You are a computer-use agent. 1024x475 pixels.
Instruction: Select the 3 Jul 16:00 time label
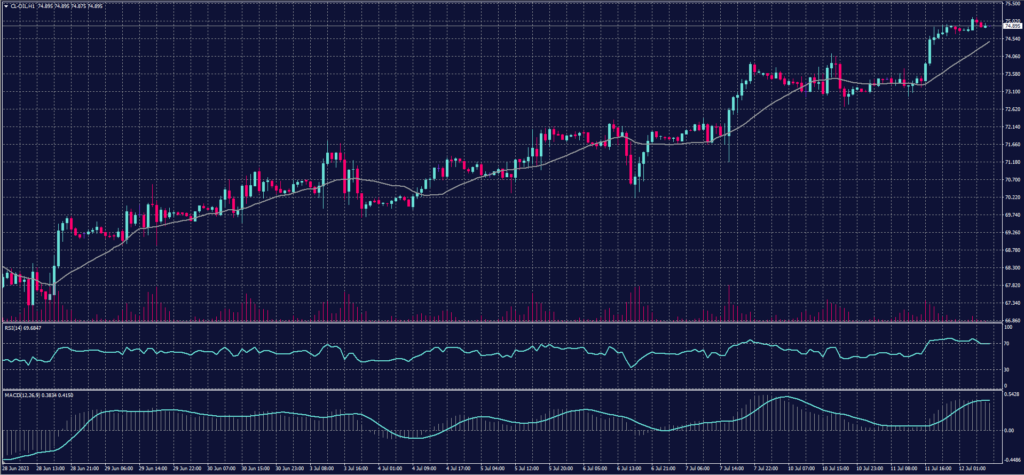coord(356,466)
